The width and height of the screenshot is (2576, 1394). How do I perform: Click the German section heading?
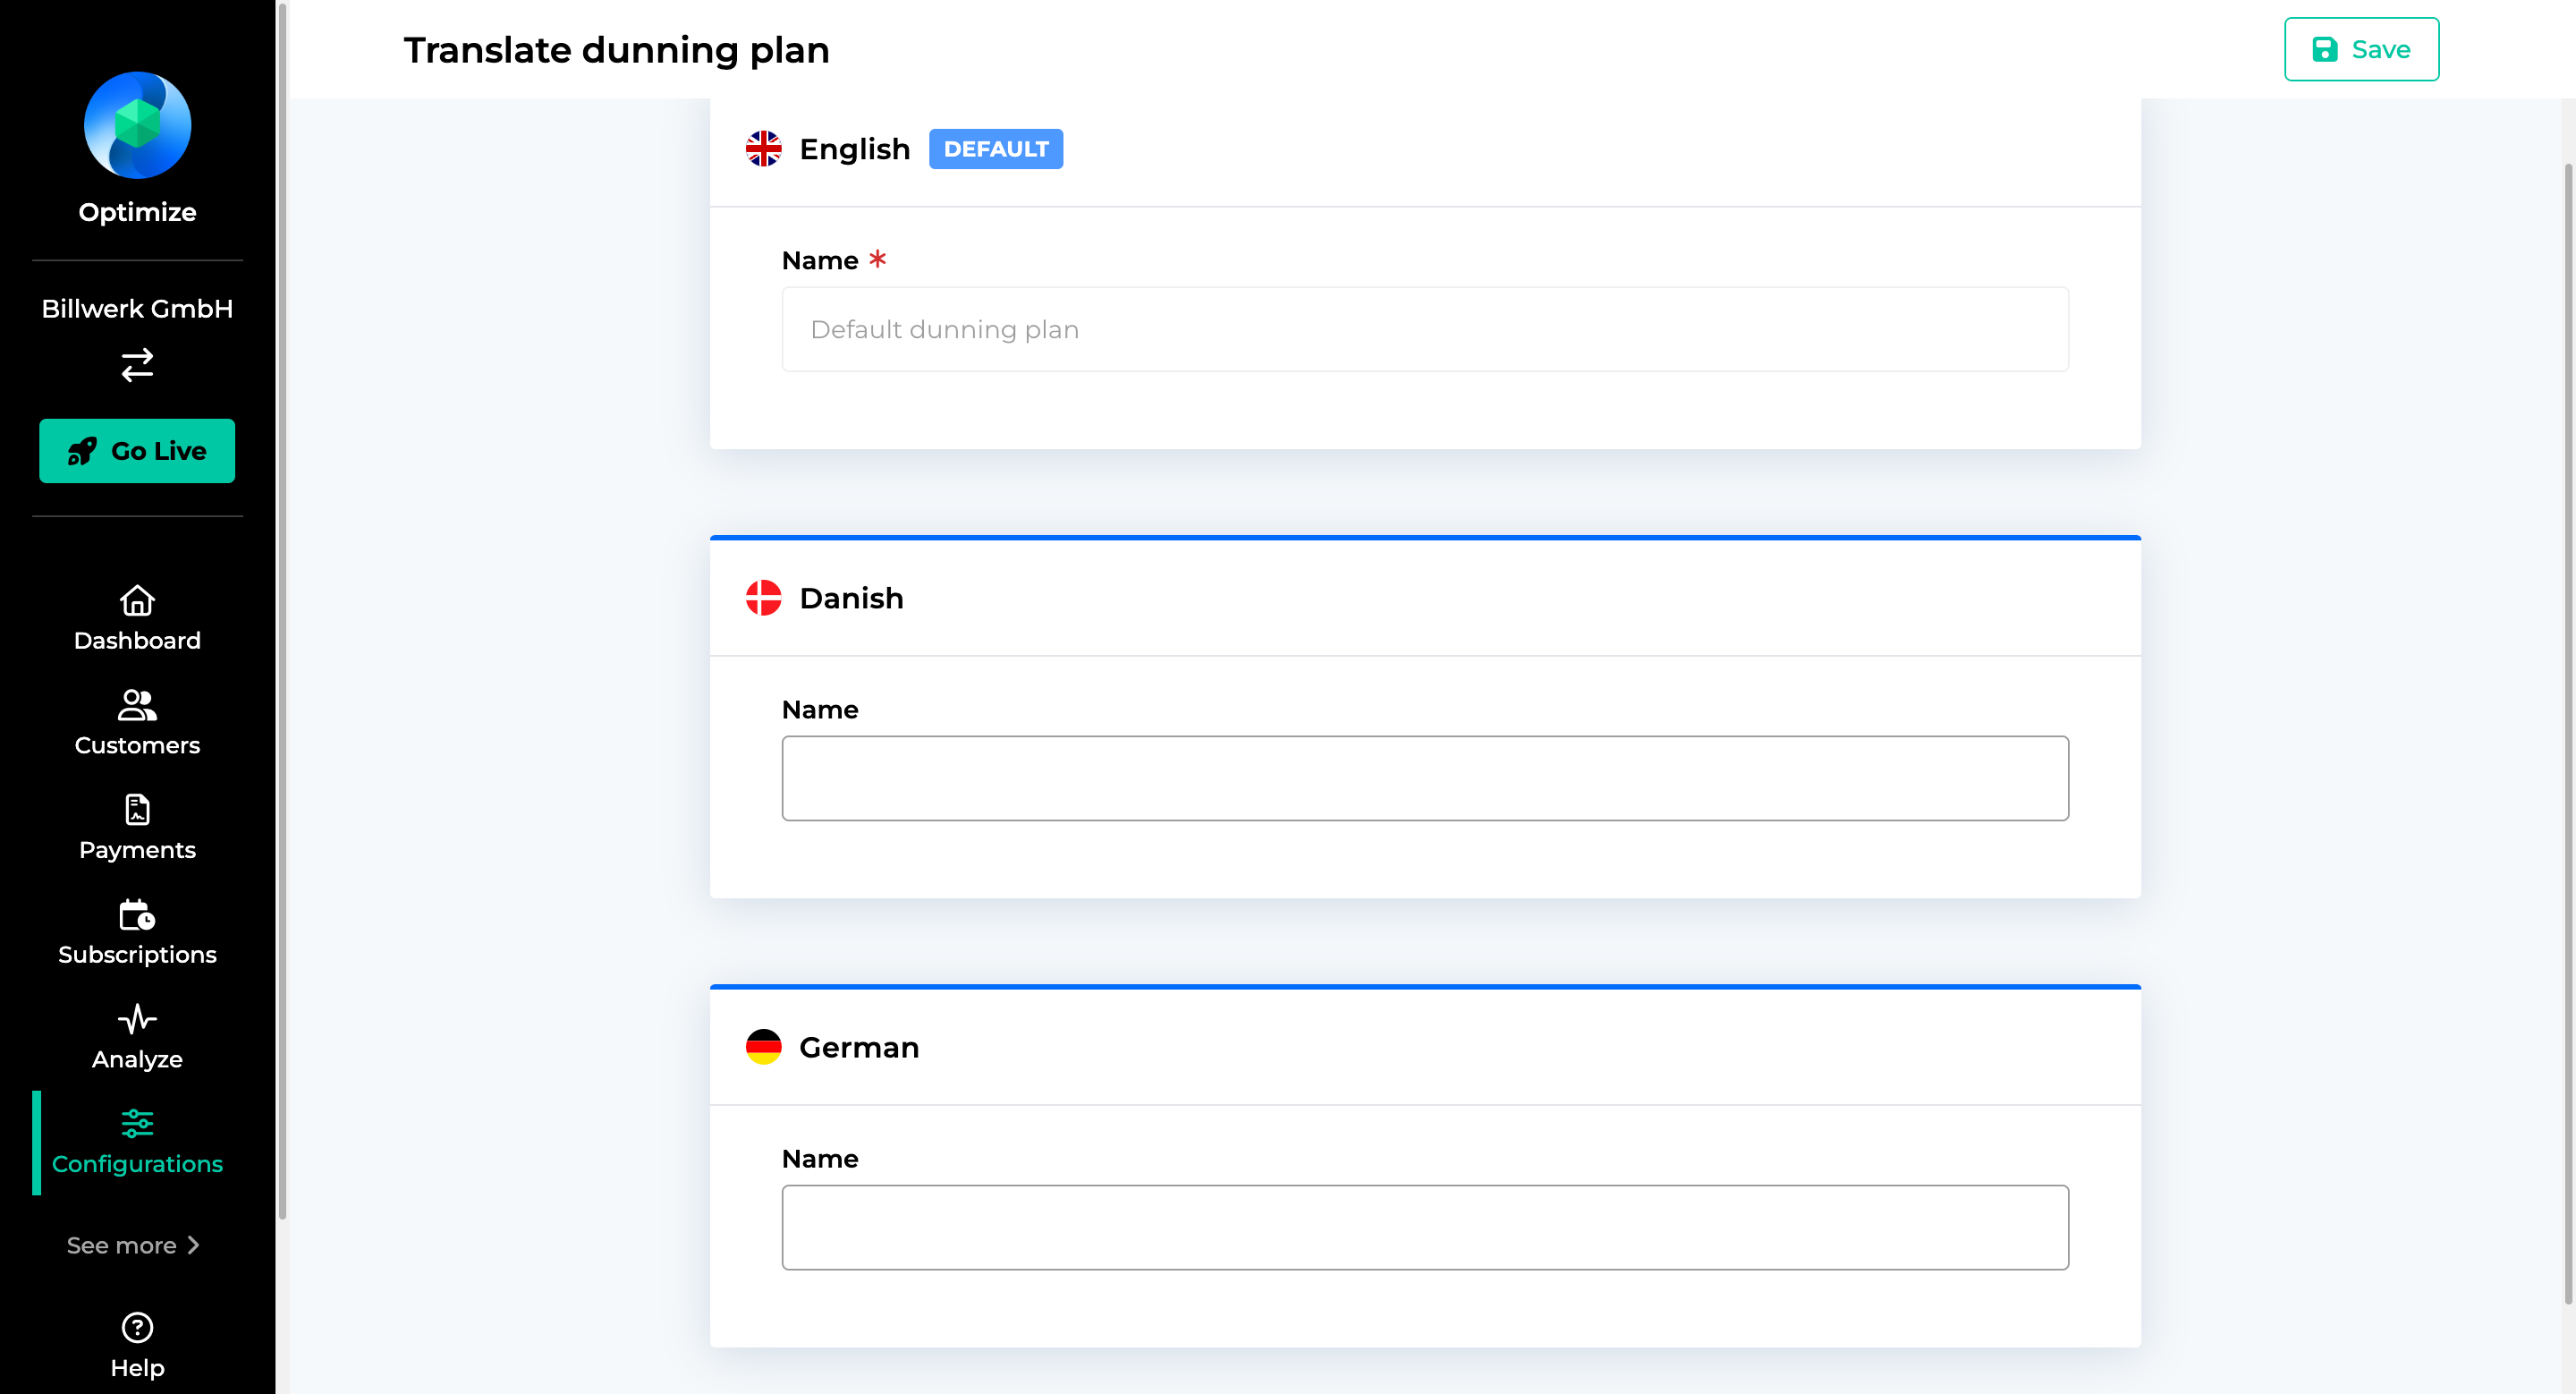pyautogui.click(x=859, y=1047)
